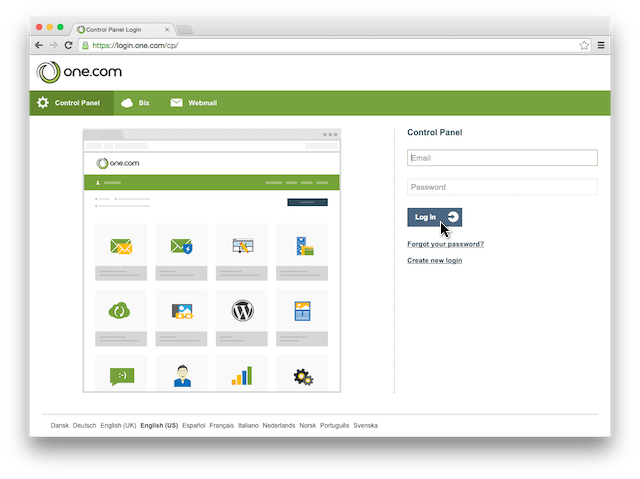640x479 pixels.
Task: Click the green maximize window button
Action: (x=60, y=27)
